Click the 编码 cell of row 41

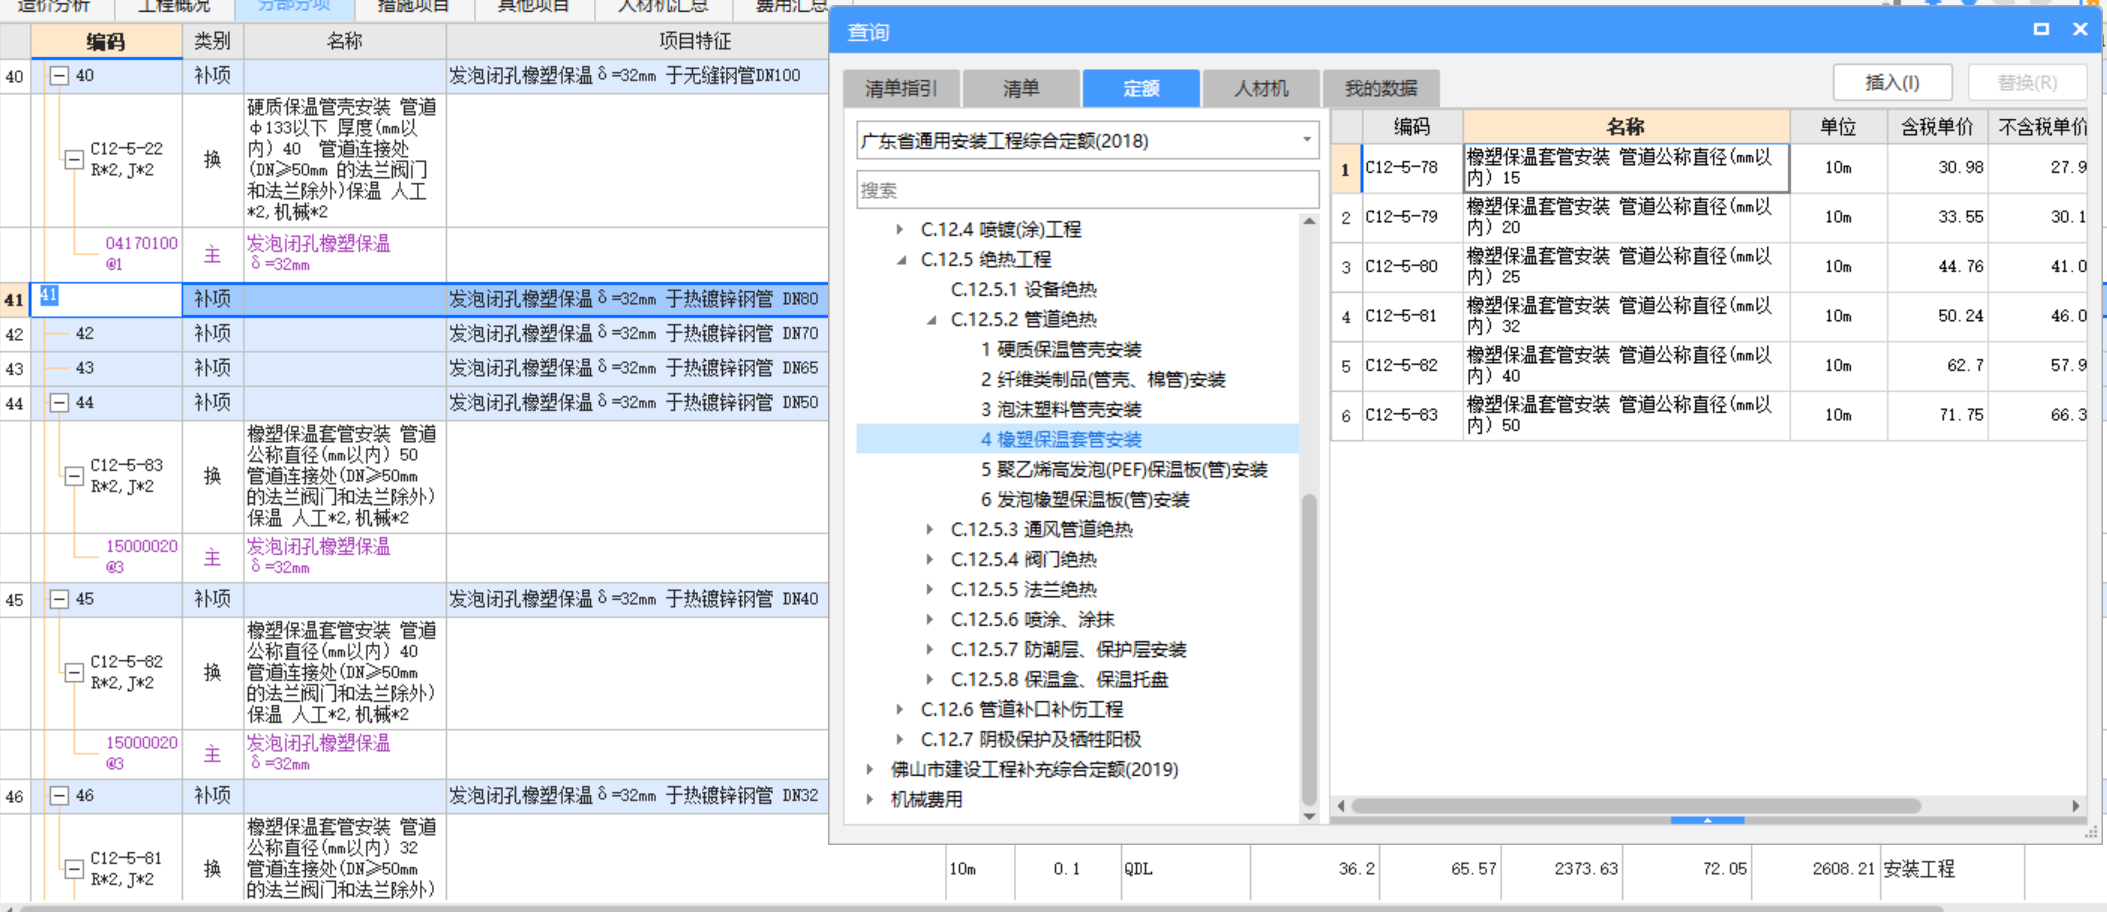tap(107, 299)
